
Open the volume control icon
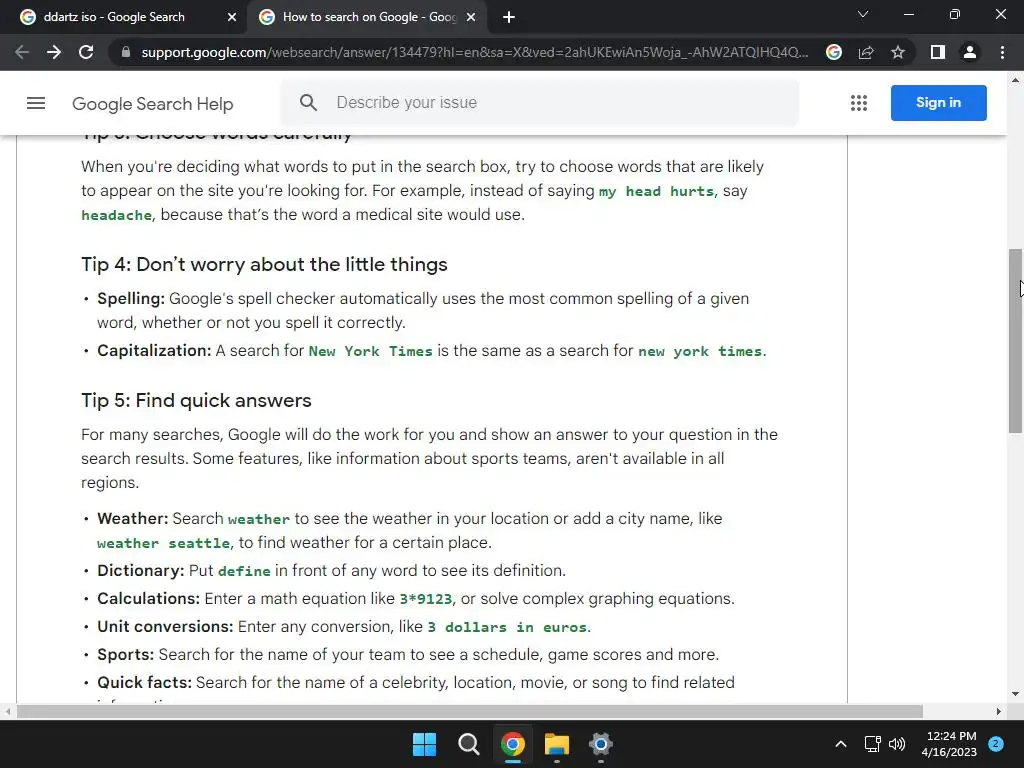[897, 744]
